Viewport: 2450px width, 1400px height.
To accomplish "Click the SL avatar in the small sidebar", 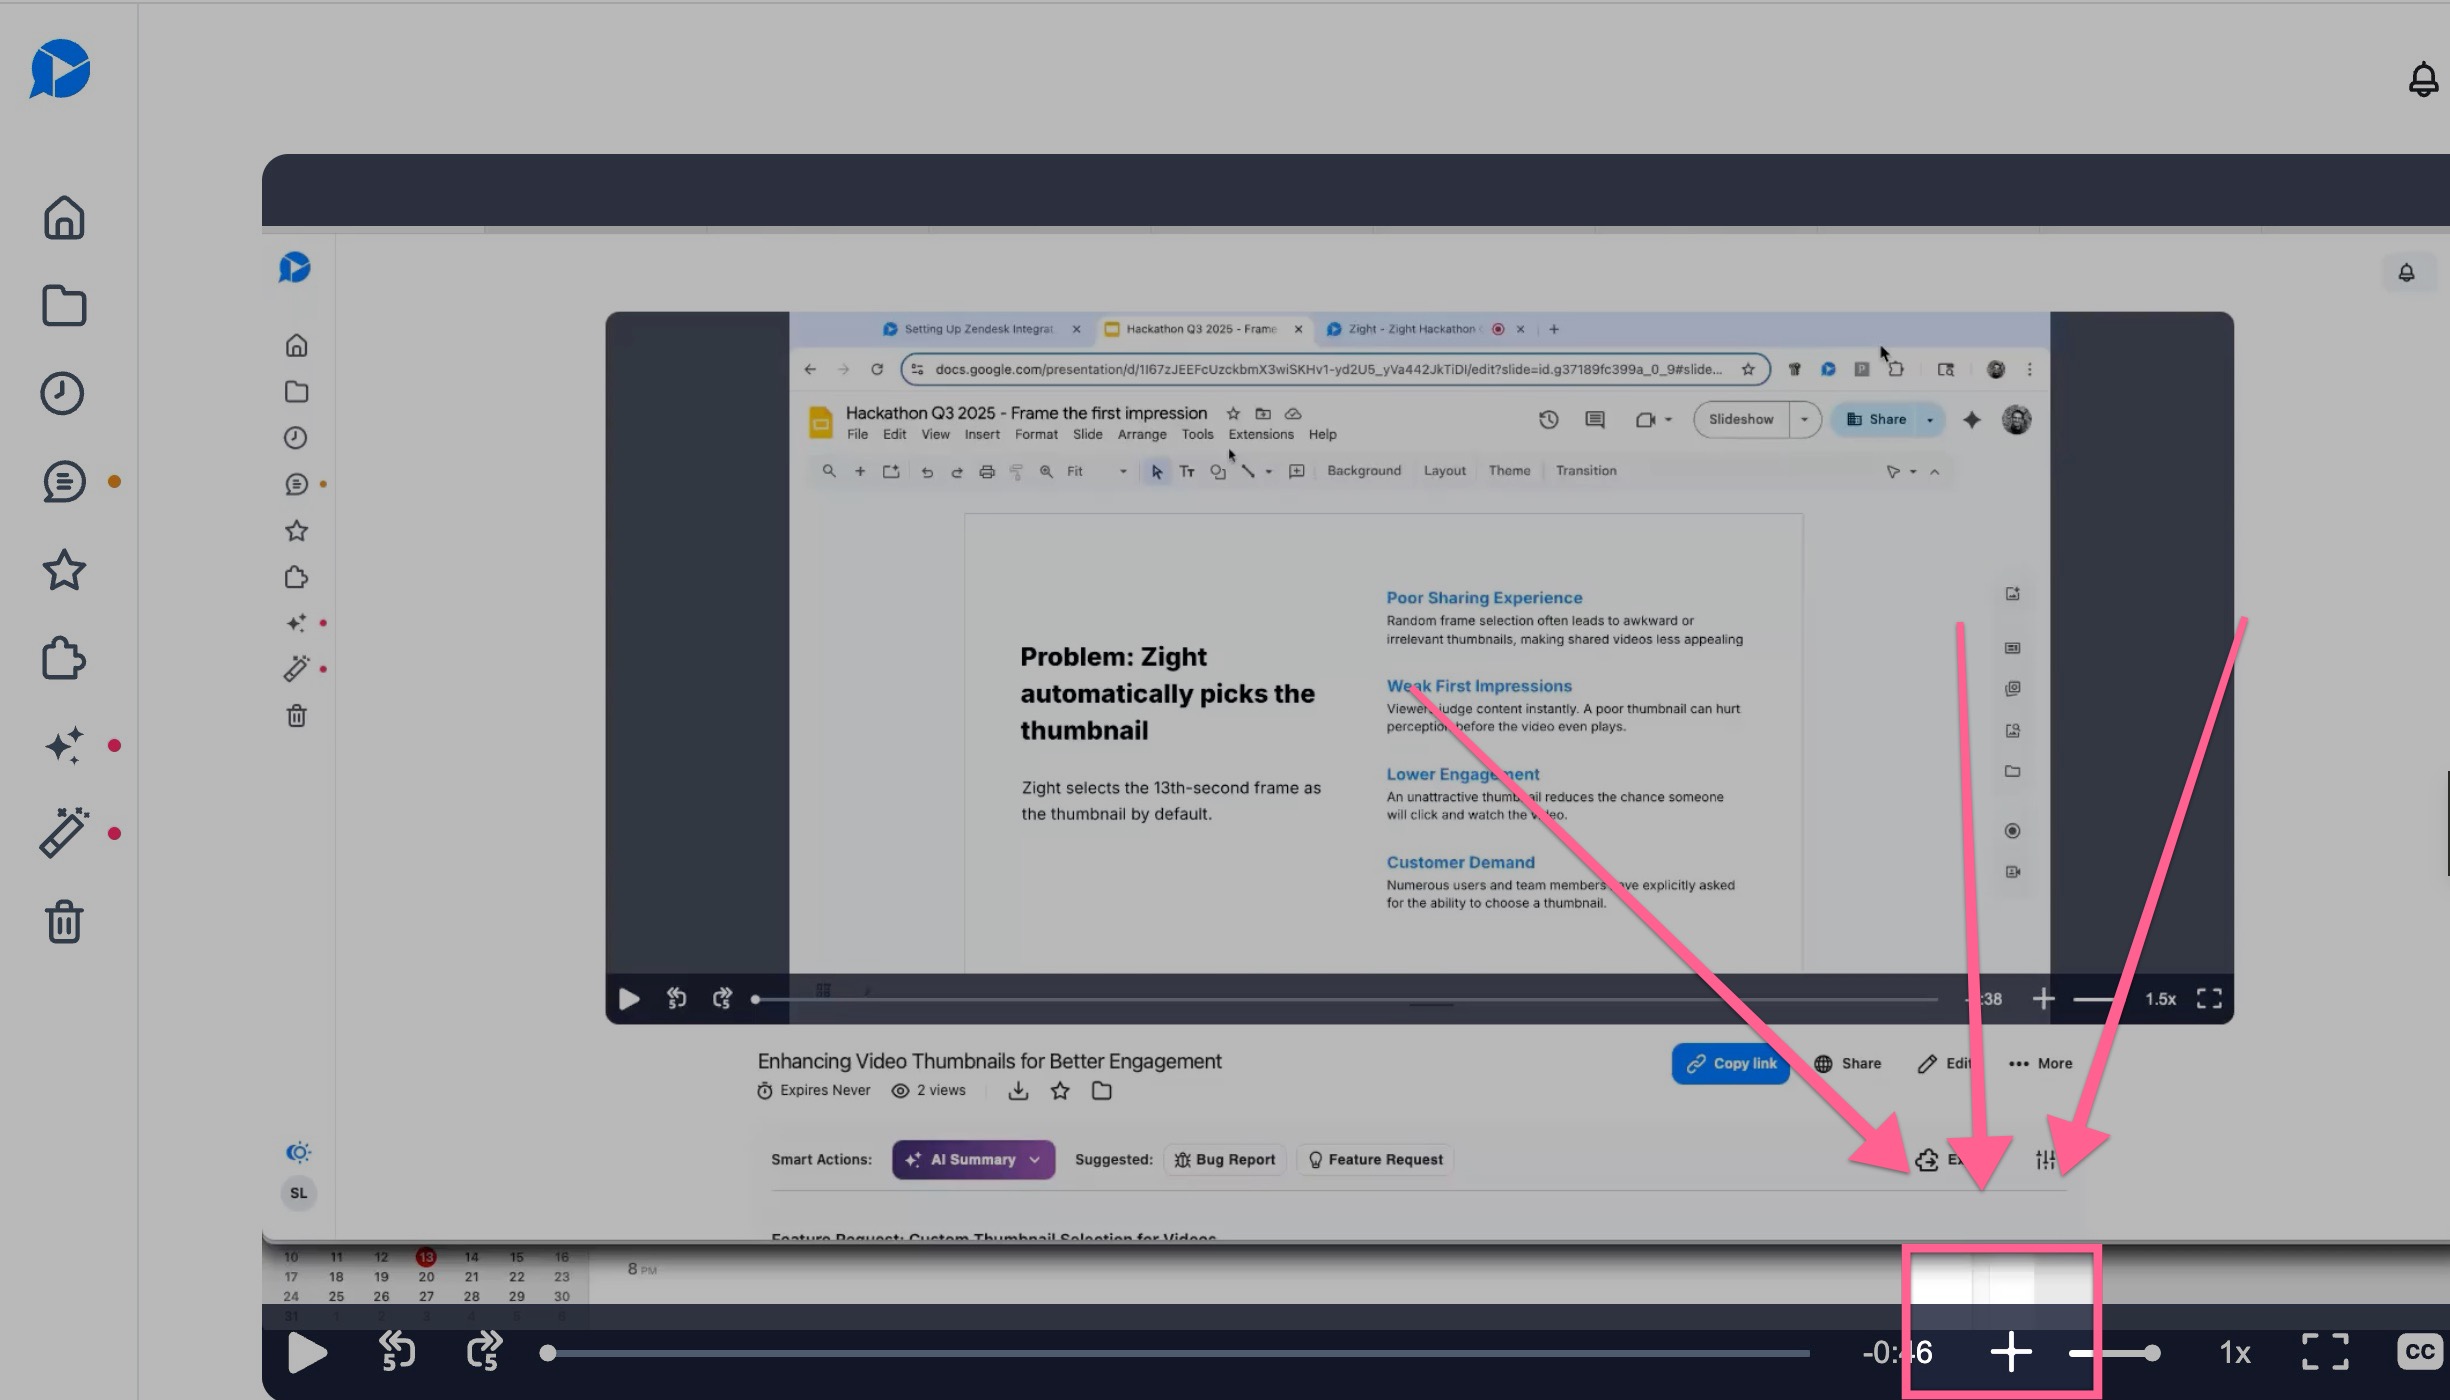I will pyautogui.click(x=298, y=1193).
